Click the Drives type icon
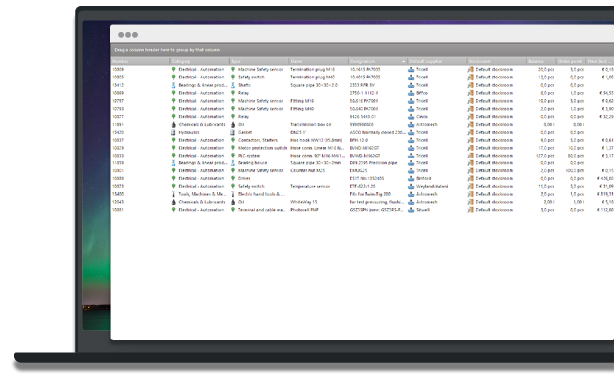The width and height of the screenshot is (614, 375). point(233,178)
